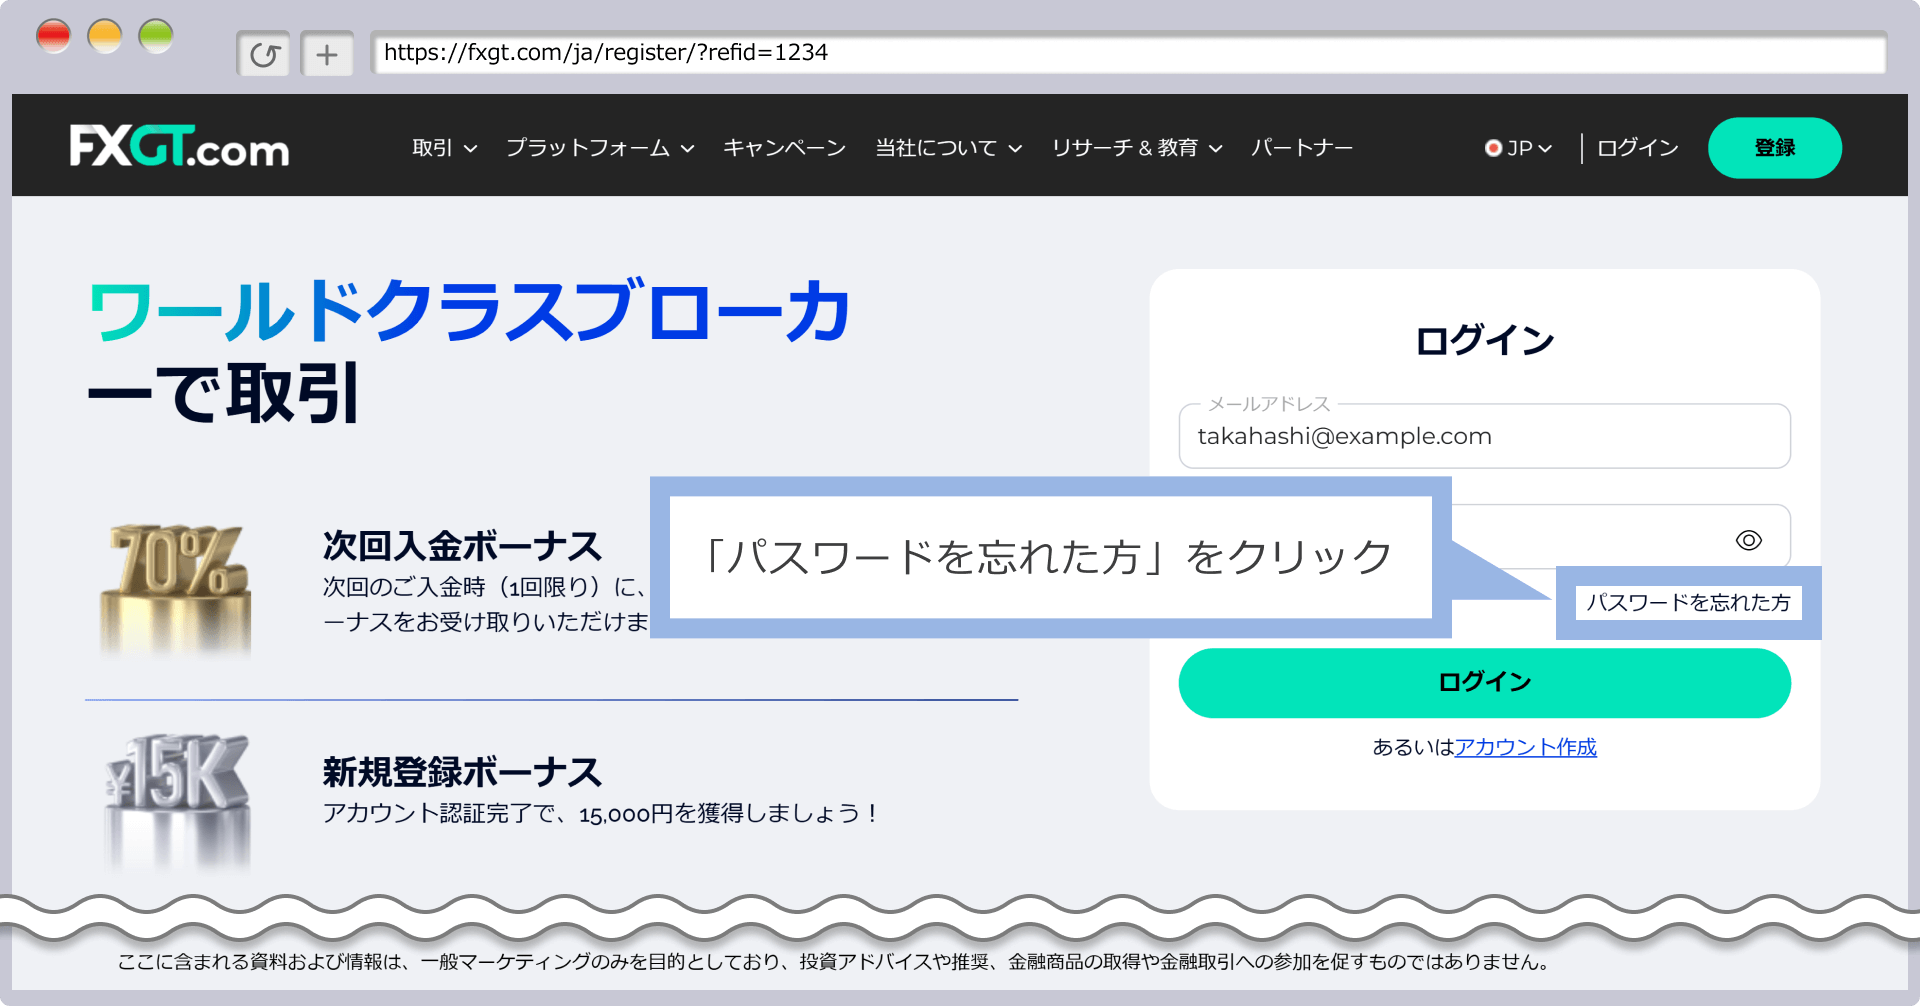Click the green 登録 button

[1774, 148]
